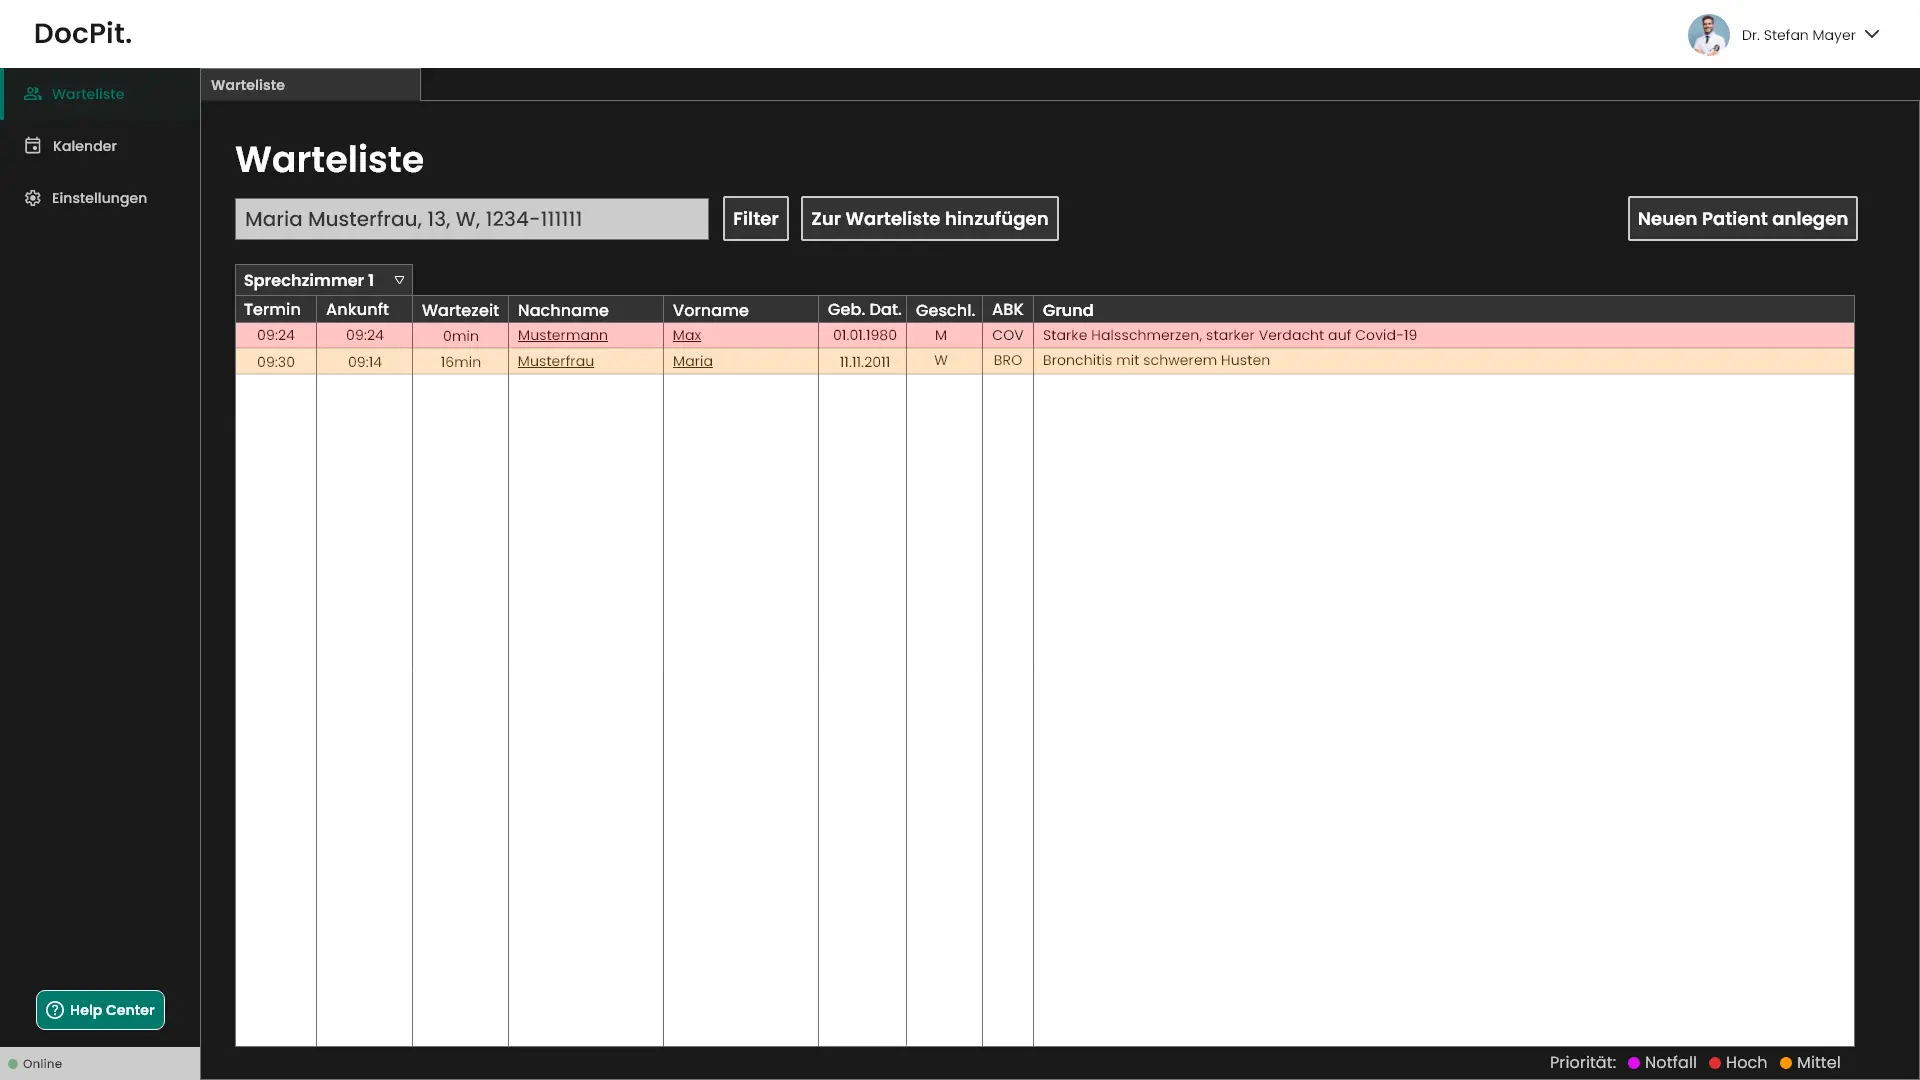Click the Bronchitis mit schwerem Husten cell
The image size is (1920, 1080).
click(1444, 361)
